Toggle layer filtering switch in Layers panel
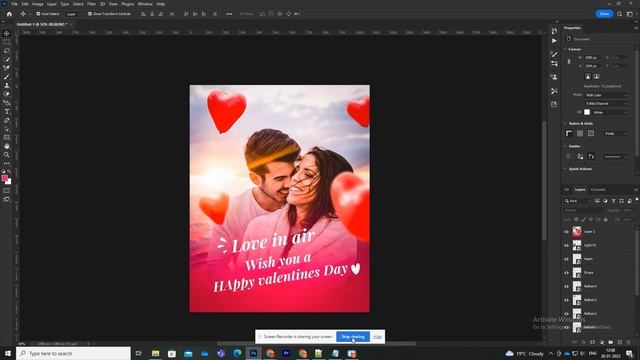The image size is (640, 360). (637, 200)
